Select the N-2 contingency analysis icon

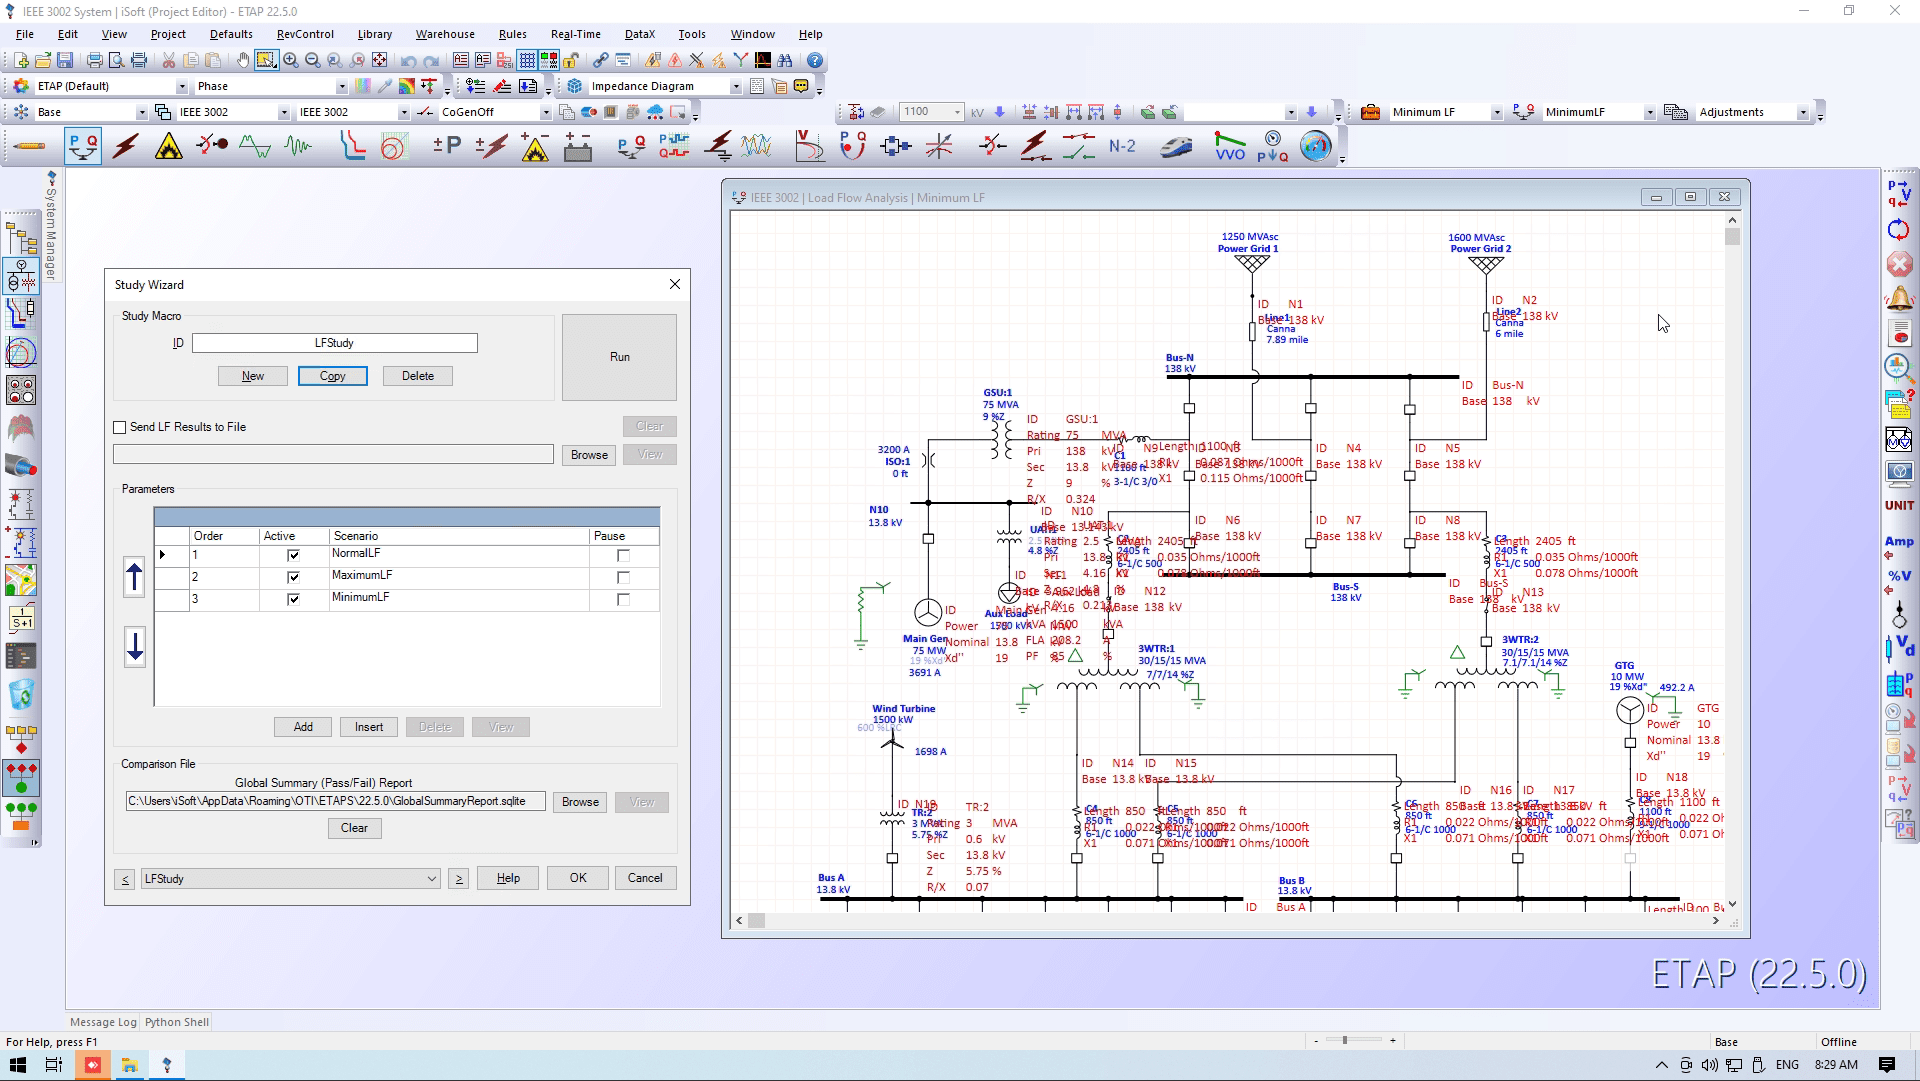[x=1122, y=147]
